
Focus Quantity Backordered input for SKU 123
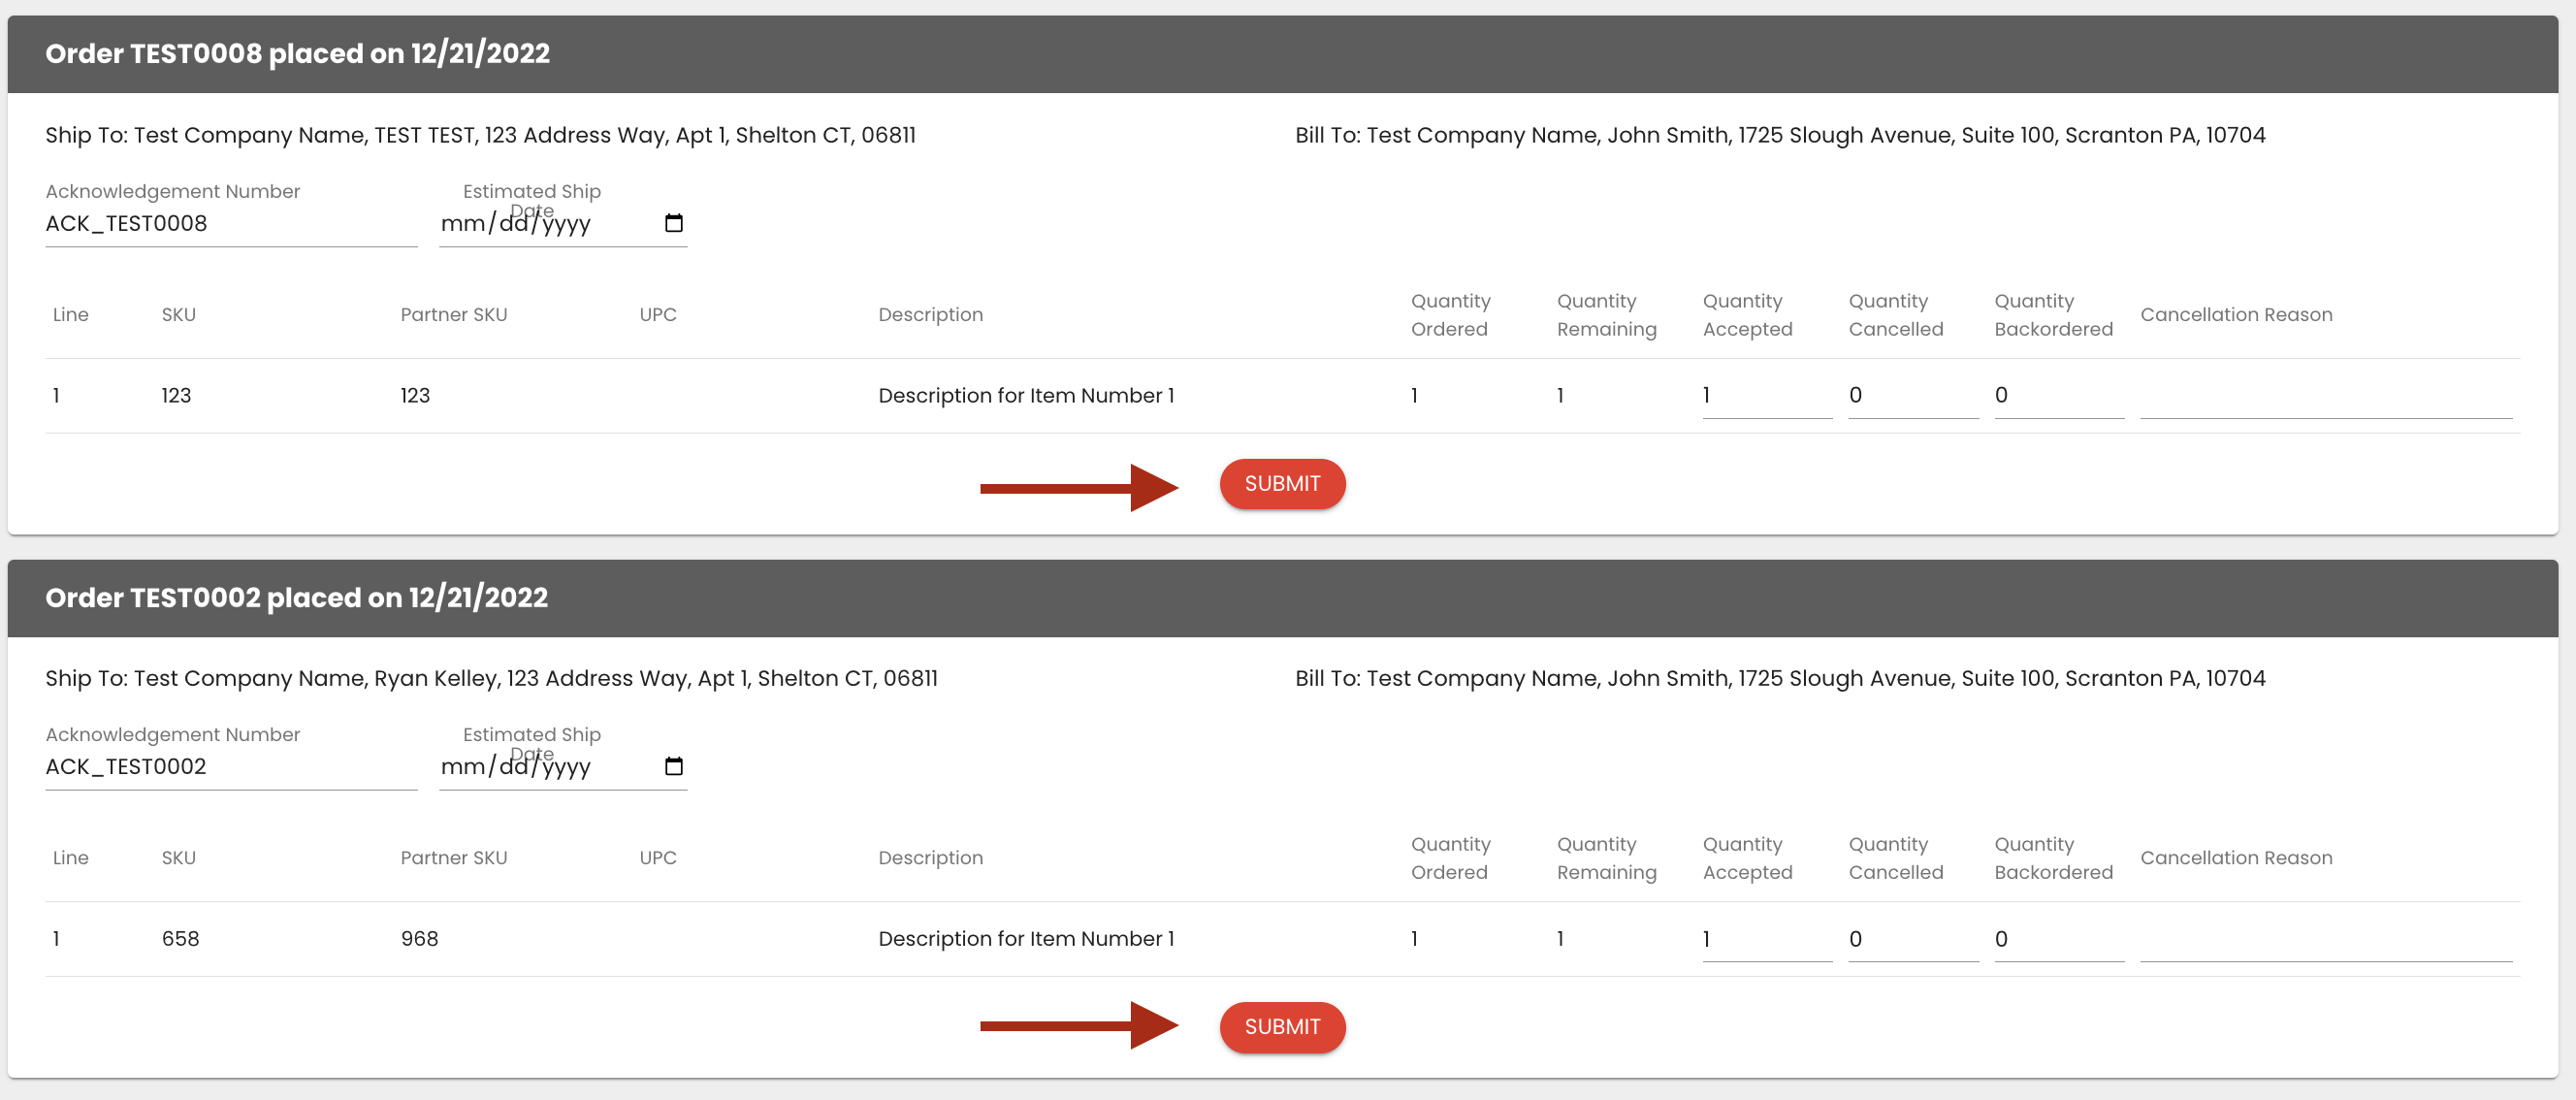(2058, 396)
